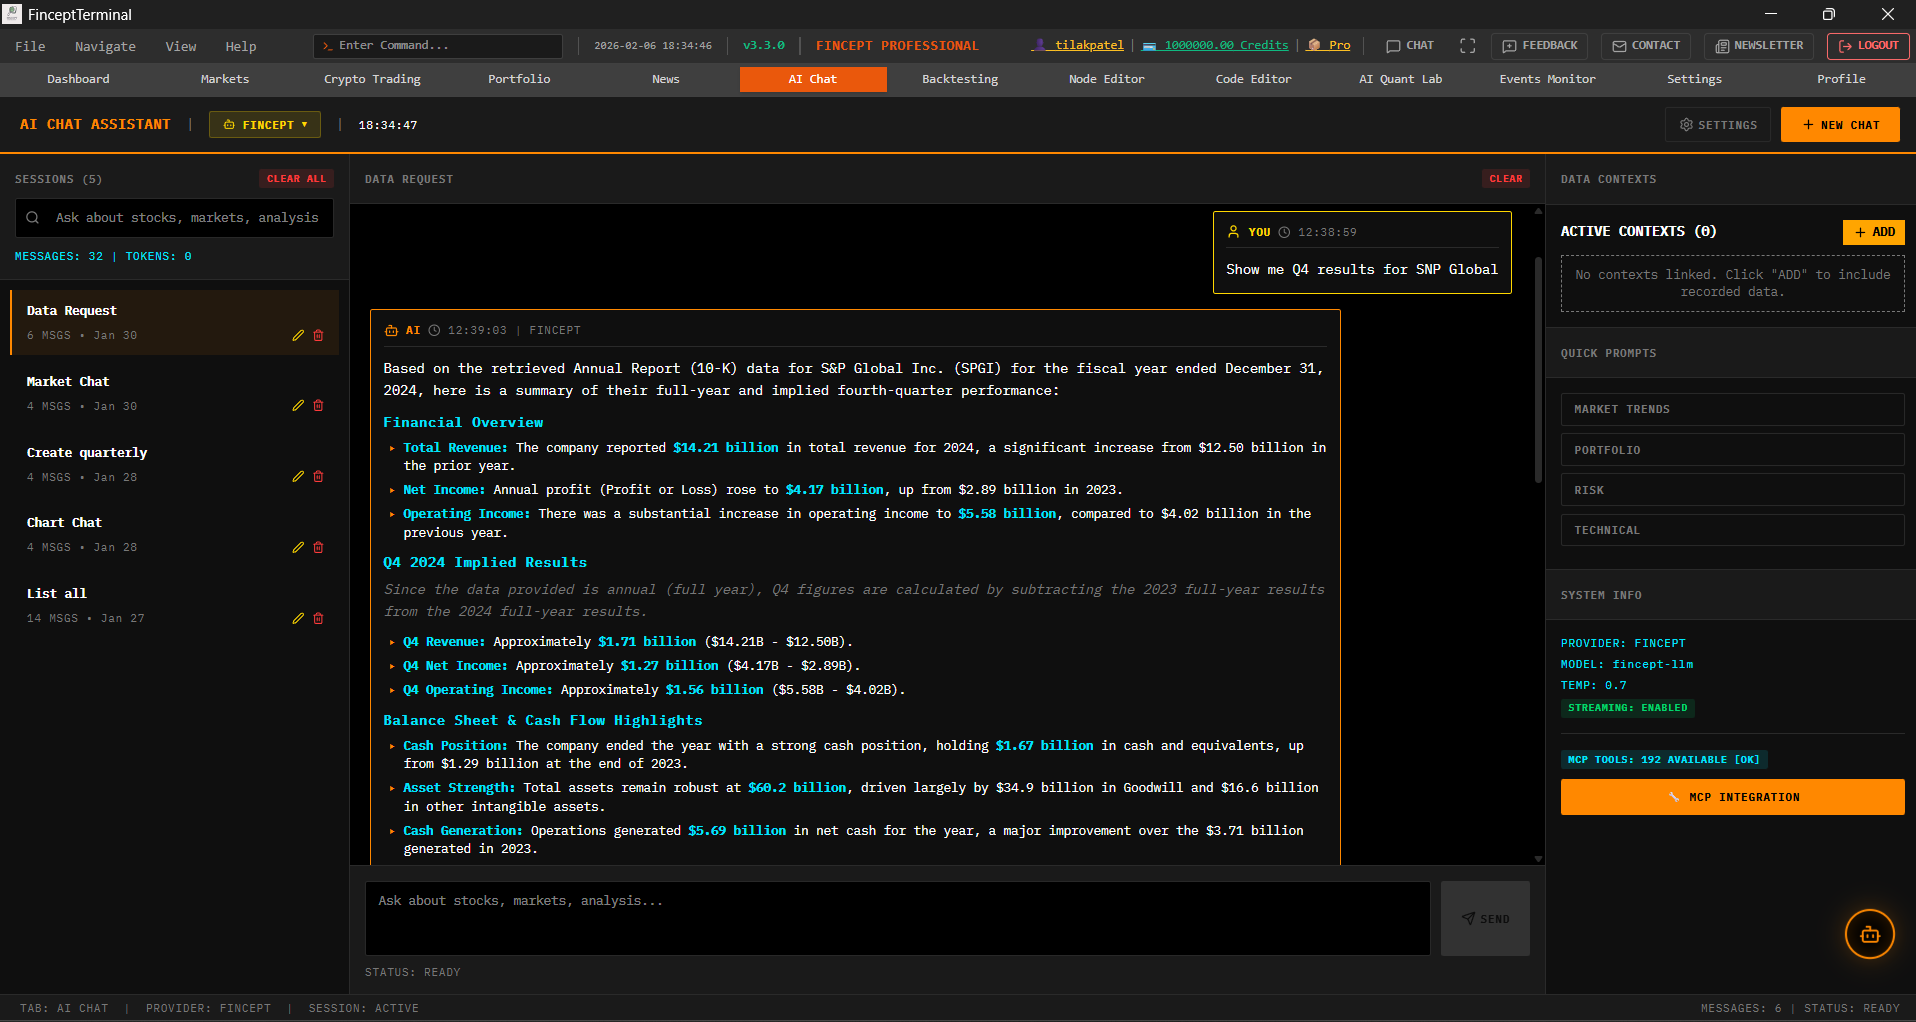Image resolution: width=1916 pixels, height=1022 pixels.
Task: Delete the Market Chat session via trash icon
Action: [x=319, y=406]
